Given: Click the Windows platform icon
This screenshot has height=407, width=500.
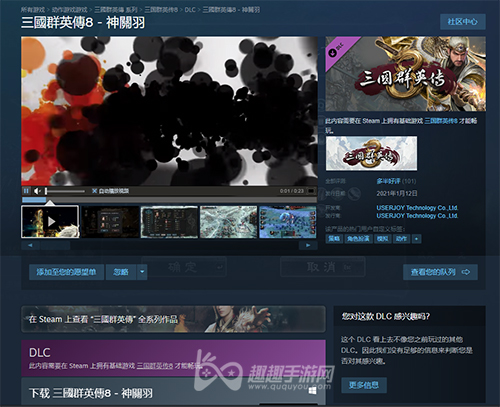Looking at the screenshot, I should coord(312,391).
